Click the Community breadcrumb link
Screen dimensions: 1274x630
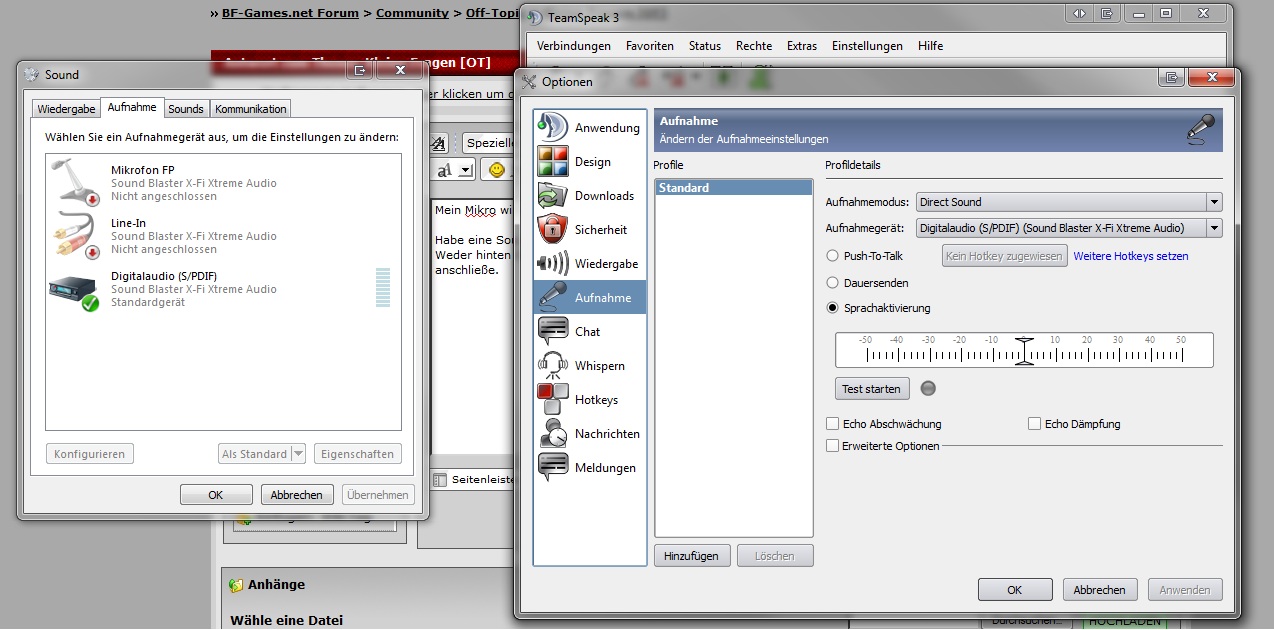click(x=412, y=13)
